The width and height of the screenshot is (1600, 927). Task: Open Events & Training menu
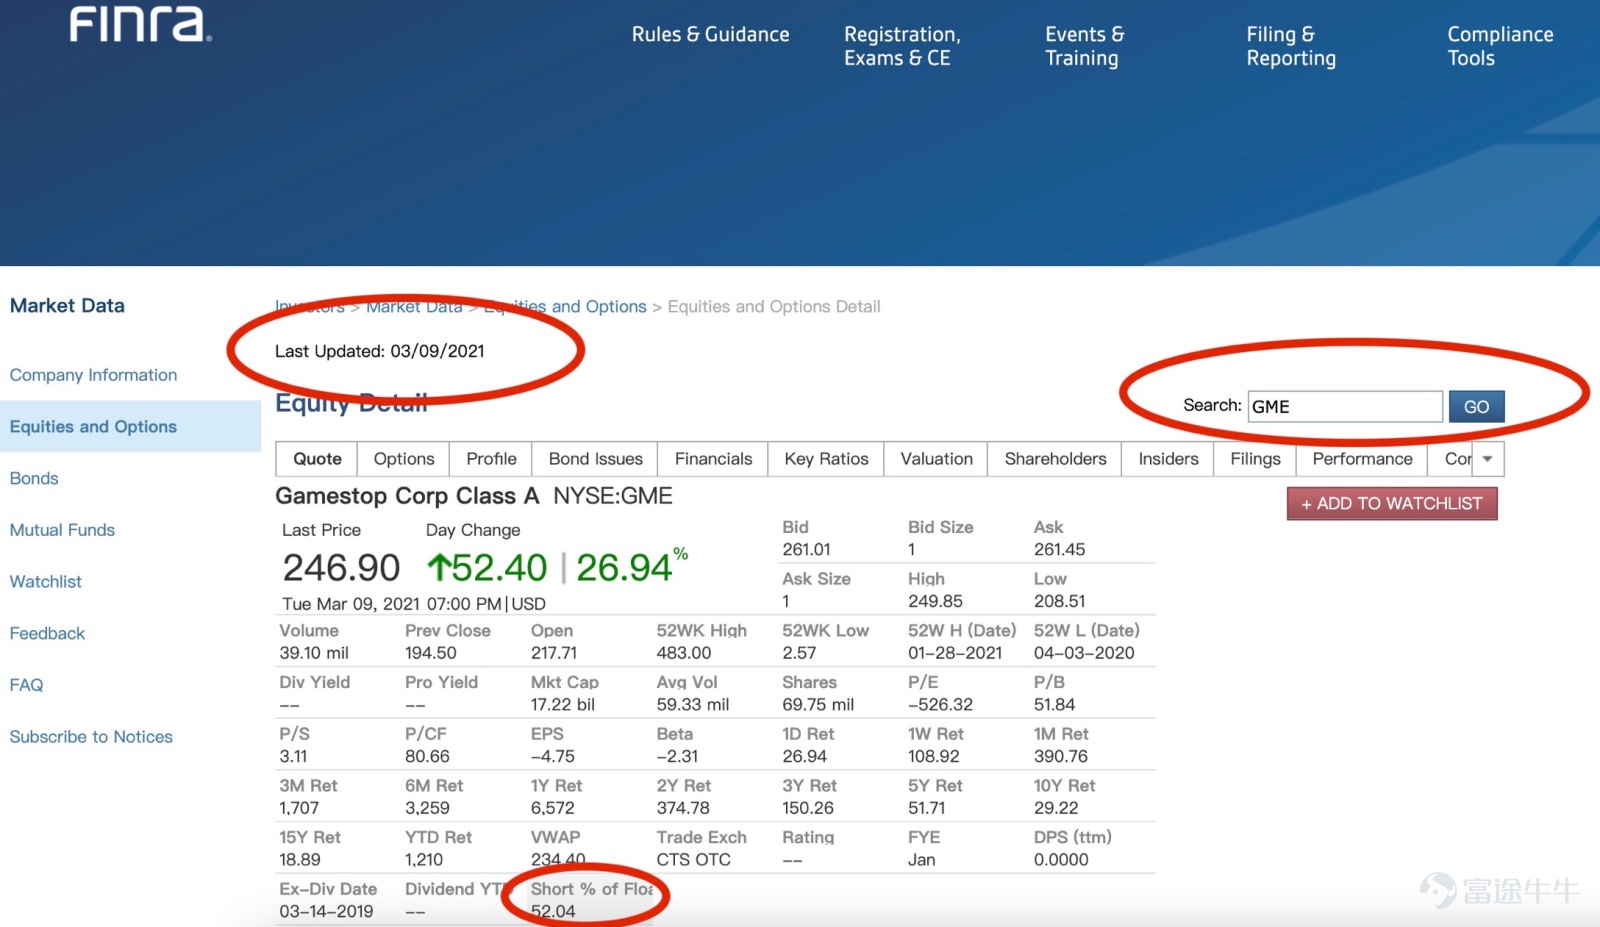1084,46
